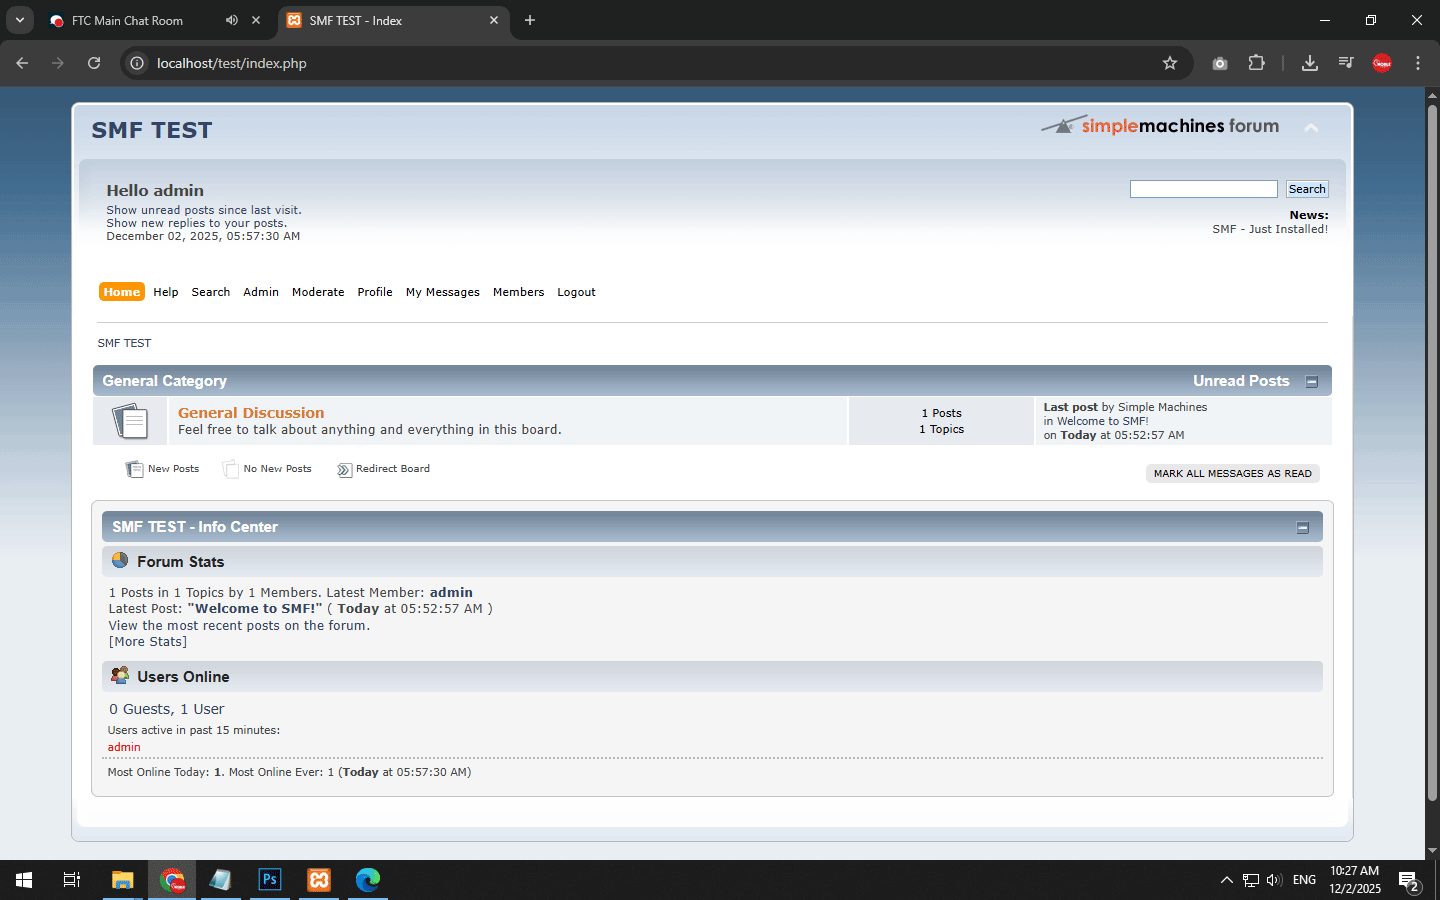Open the General Discussion board link
The image size is (1440, 900).
[x=251, y=413]
